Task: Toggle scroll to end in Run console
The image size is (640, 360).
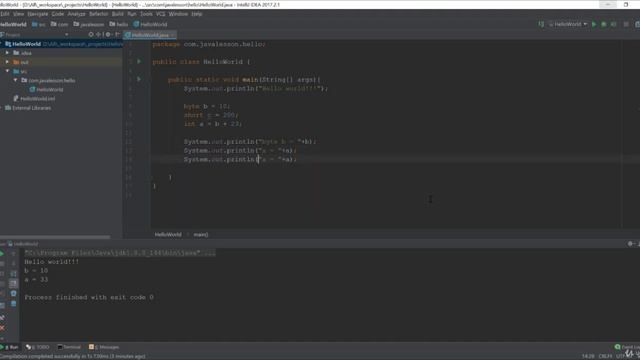Action: (13, 283)
